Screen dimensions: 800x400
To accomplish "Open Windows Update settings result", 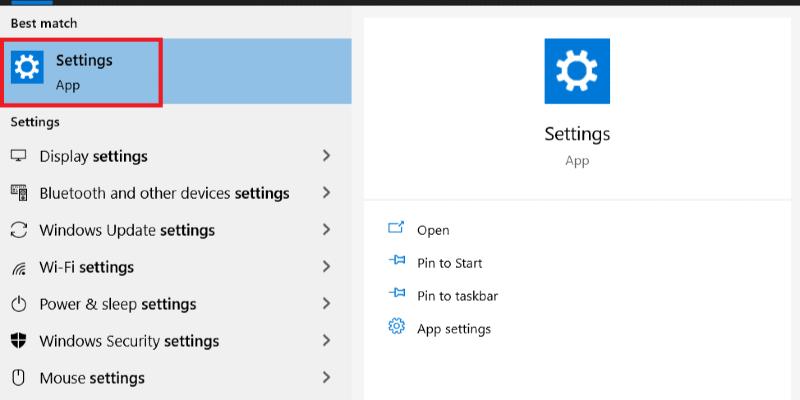I will pos(176,230).
